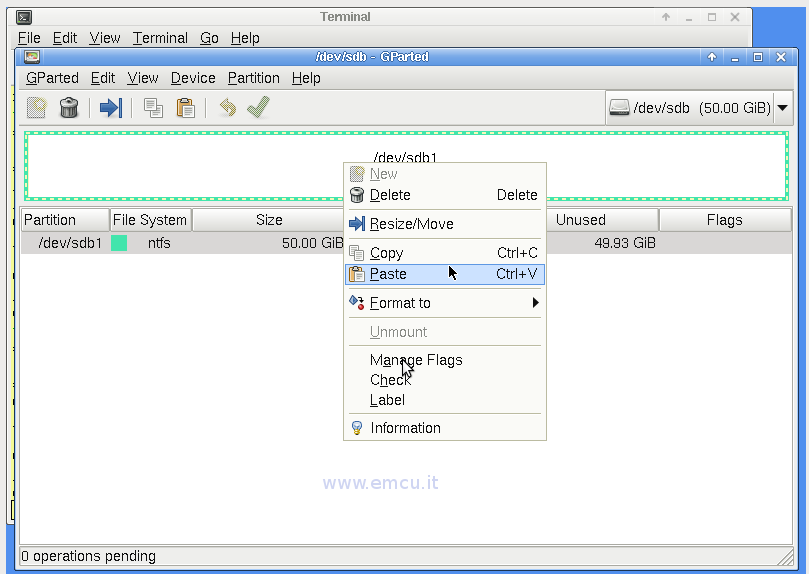Click the Partition column header
The width and height of the screenshot is (809, 574).
click(65, 220)
